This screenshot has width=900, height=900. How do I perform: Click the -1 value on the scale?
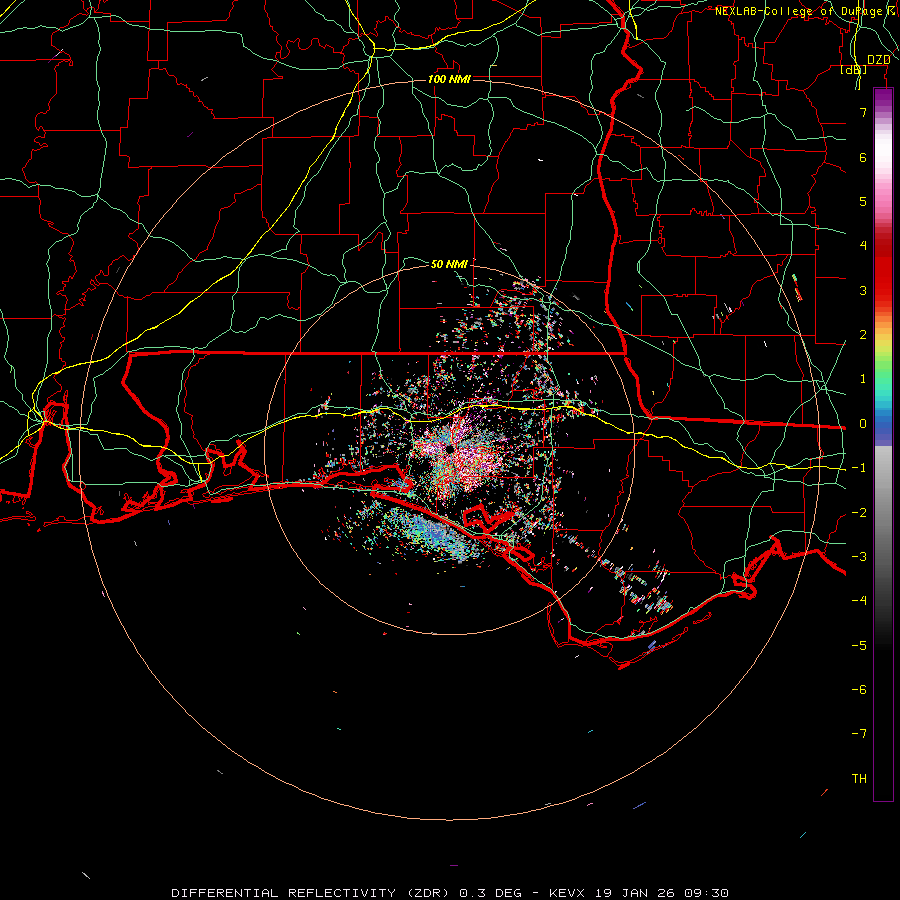pyautogui.click(x=859, y=468)
